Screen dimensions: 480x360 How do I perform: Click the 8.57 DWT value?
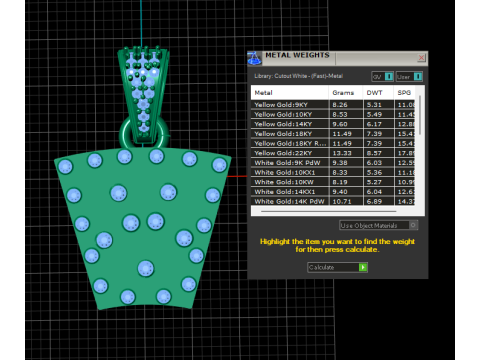[x=374, y=153]
